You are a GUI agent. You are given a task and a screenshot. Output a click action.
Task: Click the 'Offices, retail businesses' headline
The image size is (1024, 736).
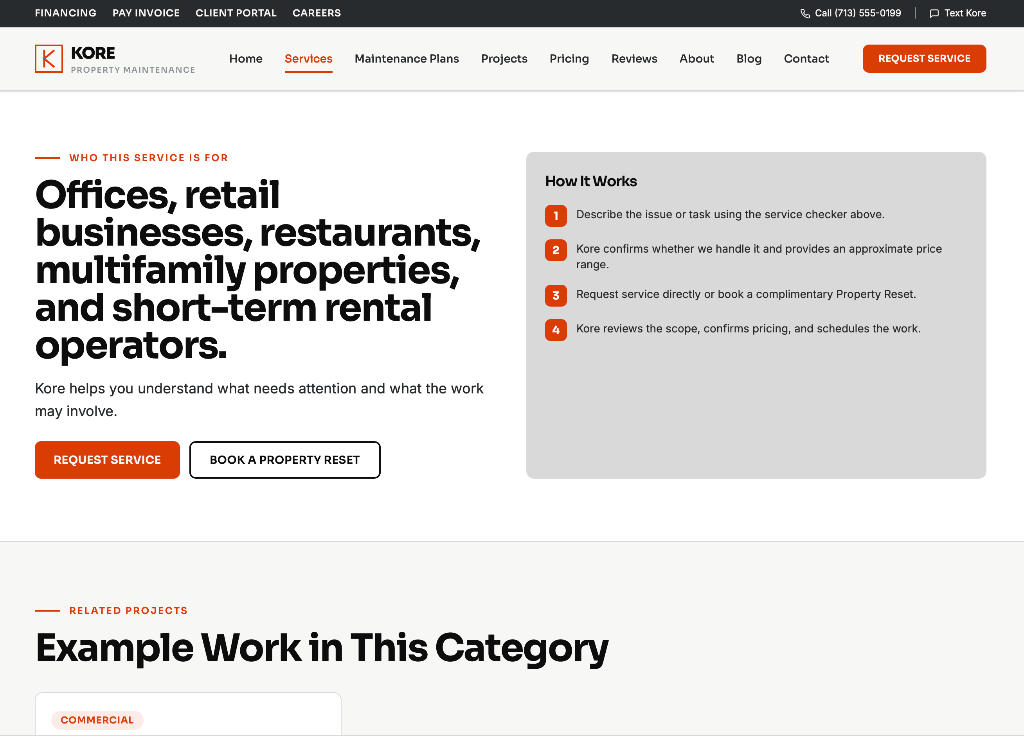tap(258, 270)
